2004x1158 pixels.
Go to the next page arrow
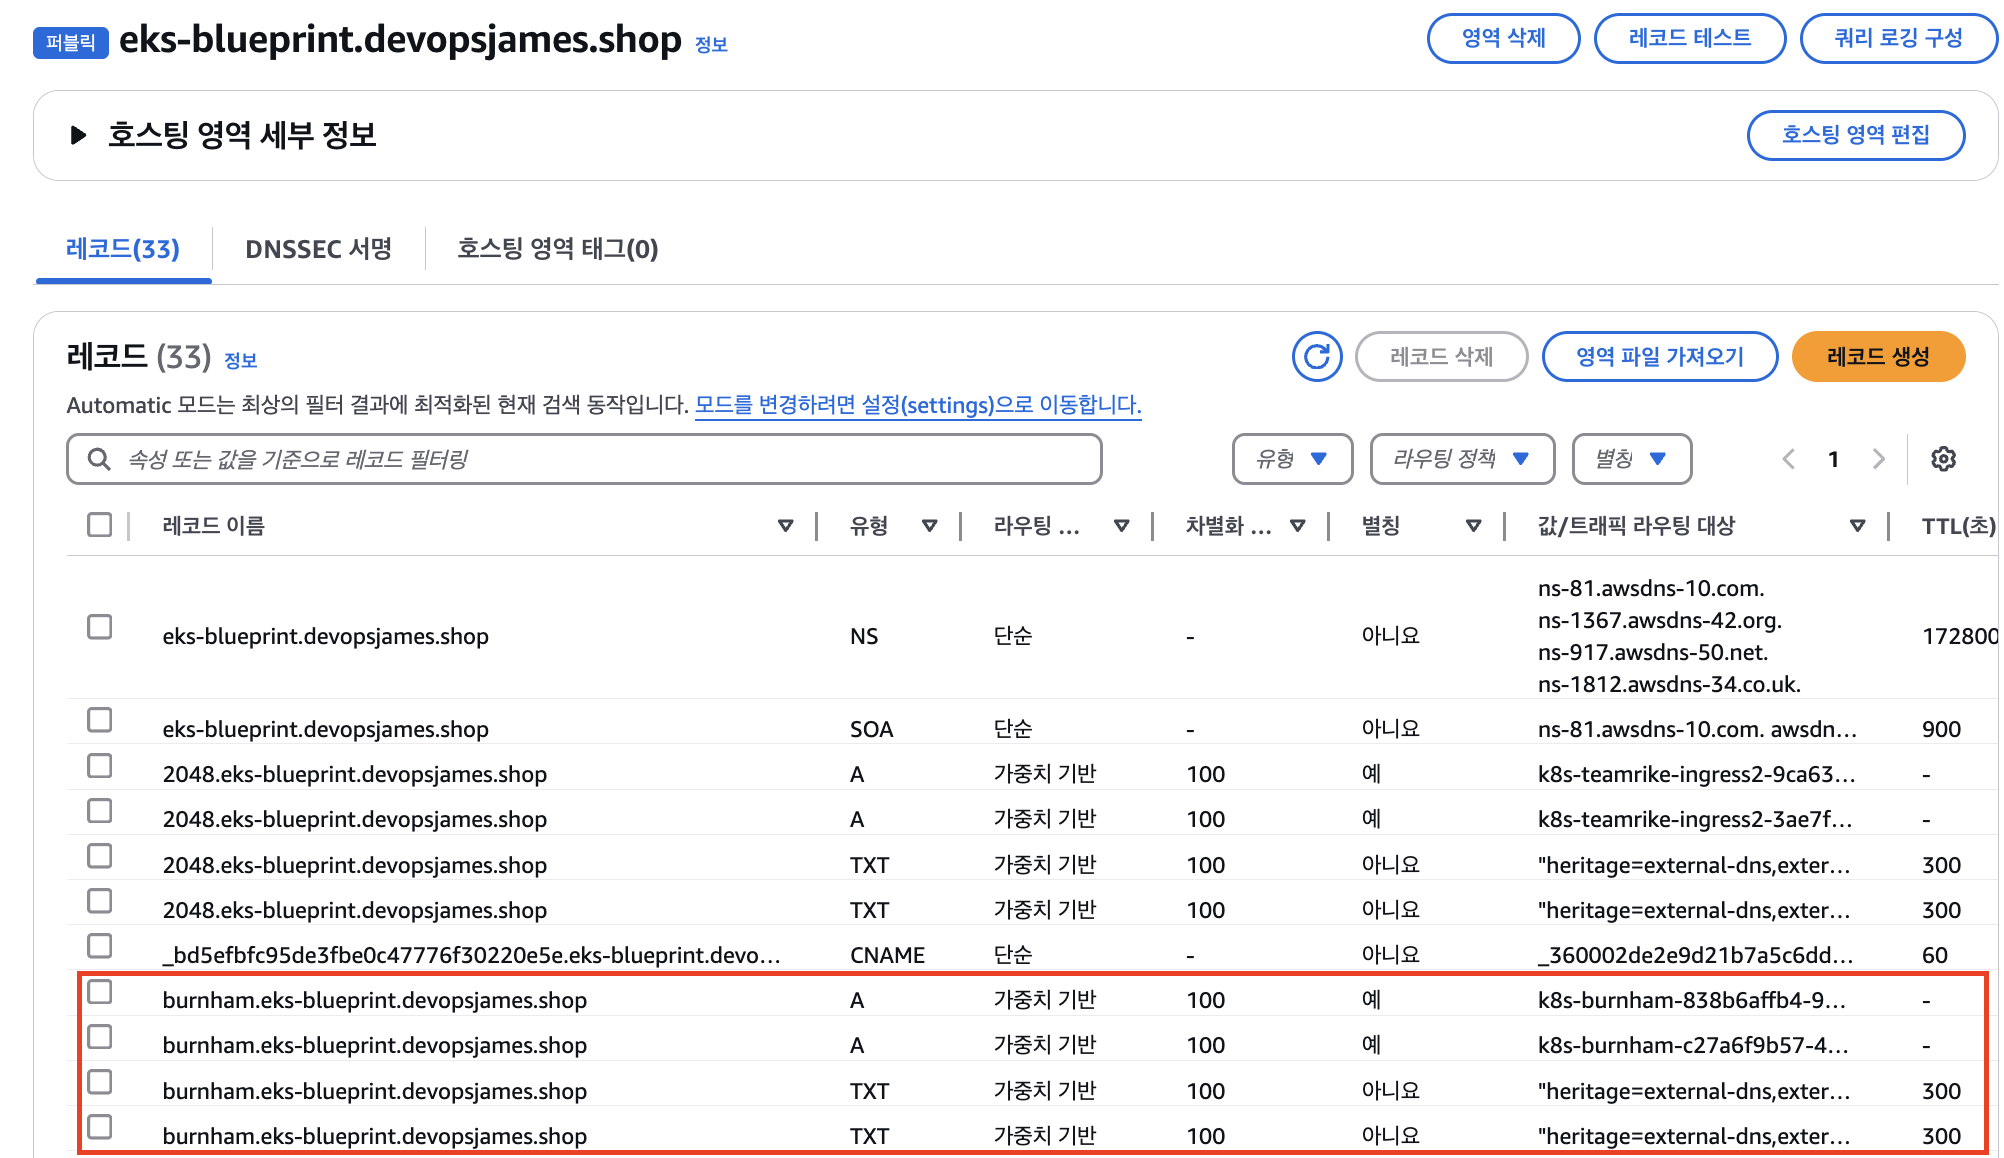tap(1878, 459)
